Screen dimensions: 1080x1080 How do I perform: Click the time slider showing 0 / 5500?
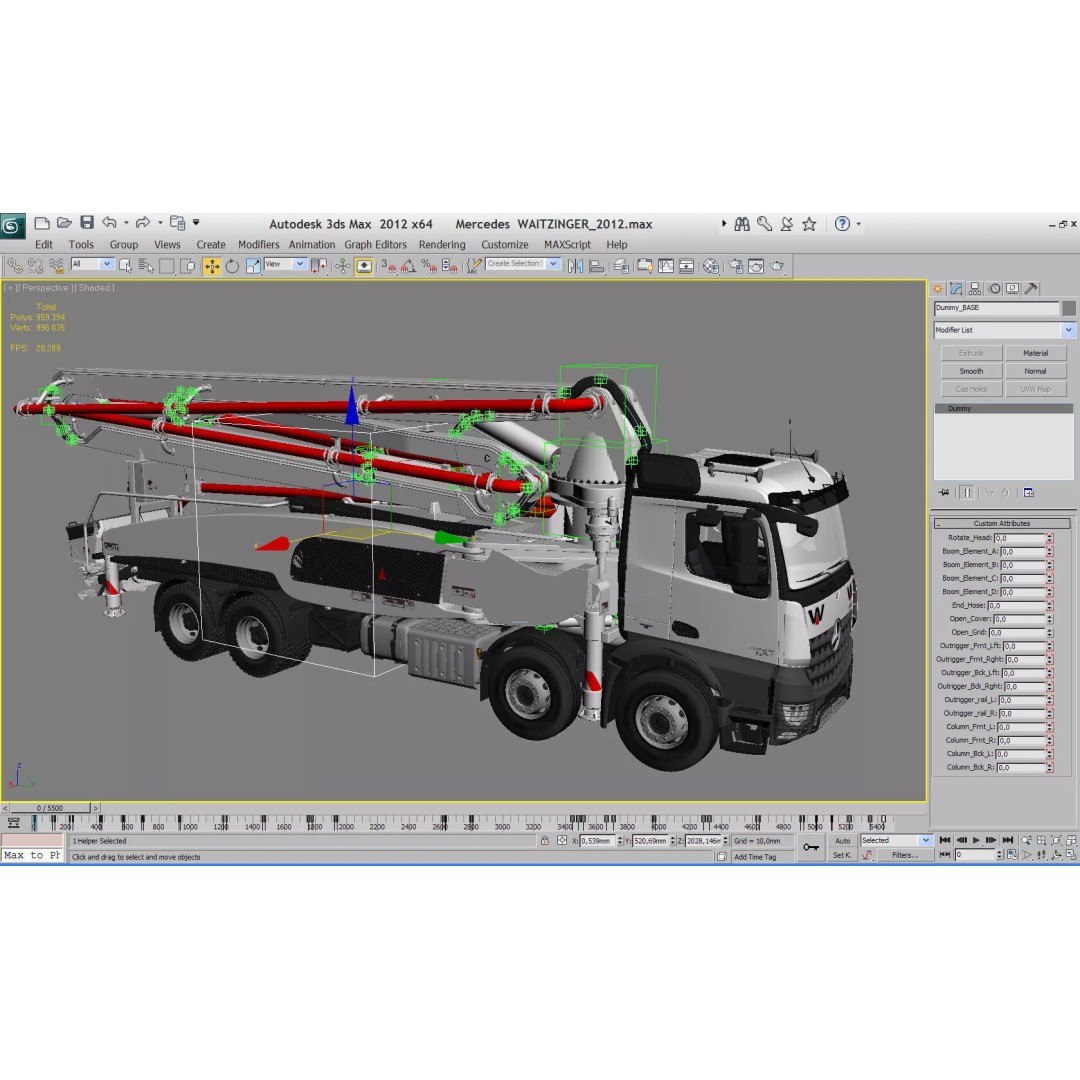pos(50,808)
